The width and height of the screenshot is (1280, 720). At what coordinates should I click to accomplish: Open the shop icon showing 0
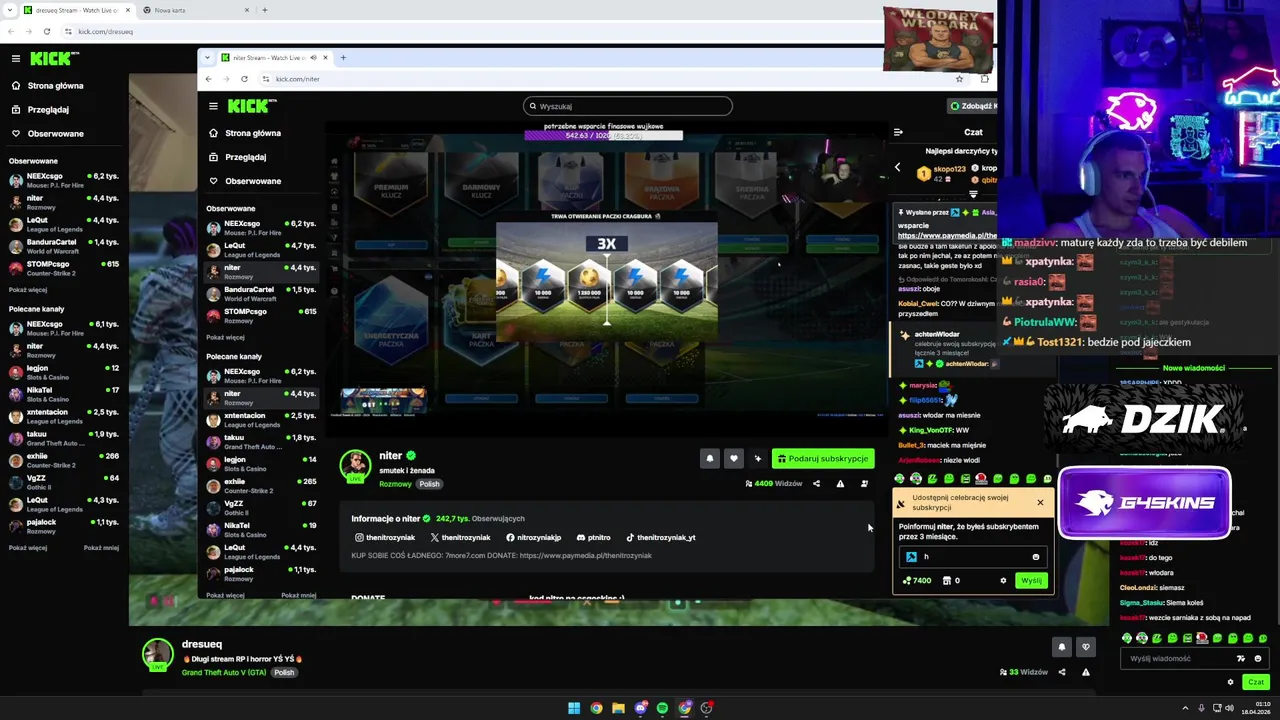pos(951,580)
